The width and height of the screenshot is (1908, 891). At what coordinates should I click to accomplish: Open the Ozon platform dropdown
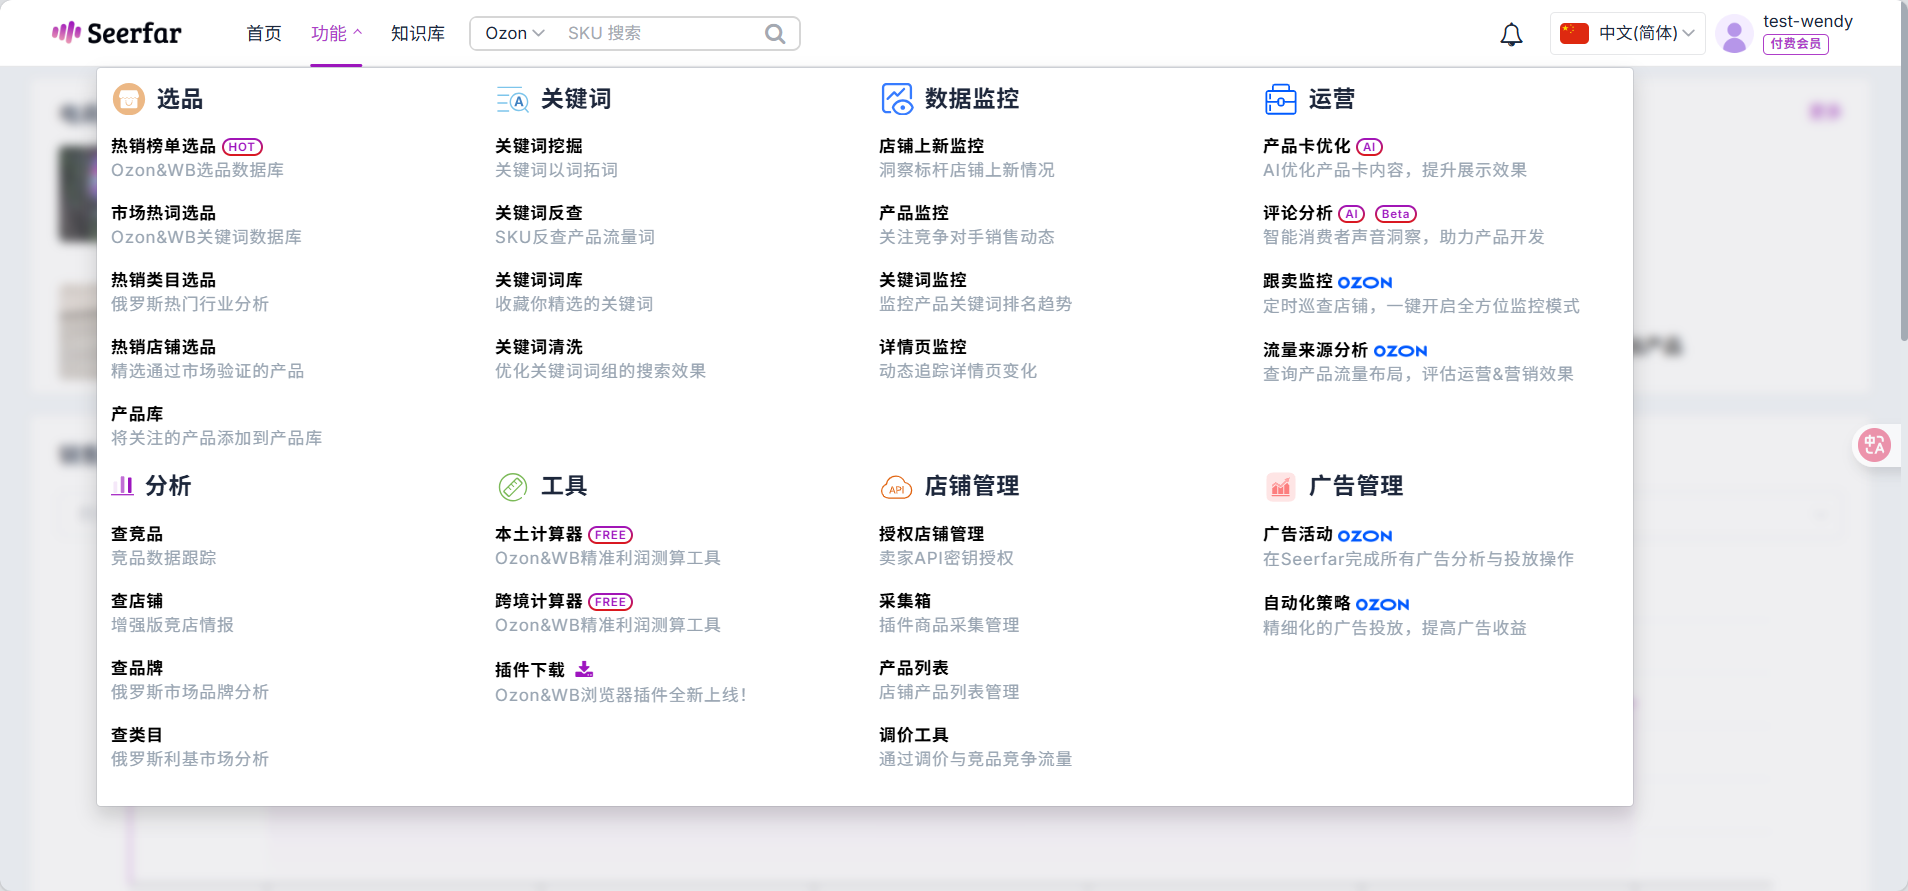point(514,33)
